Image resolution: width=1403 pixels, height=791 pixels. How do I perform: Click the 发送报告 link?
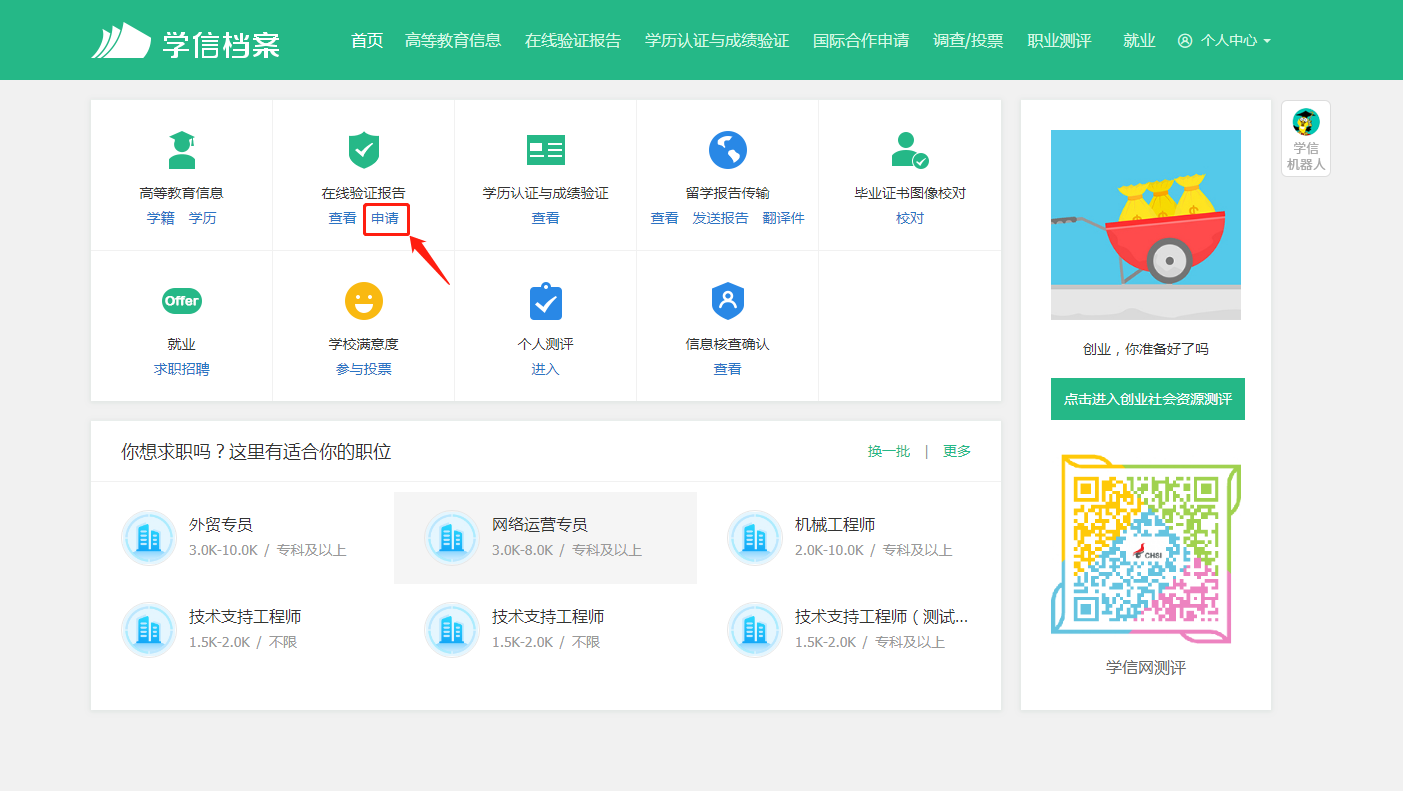720,218
